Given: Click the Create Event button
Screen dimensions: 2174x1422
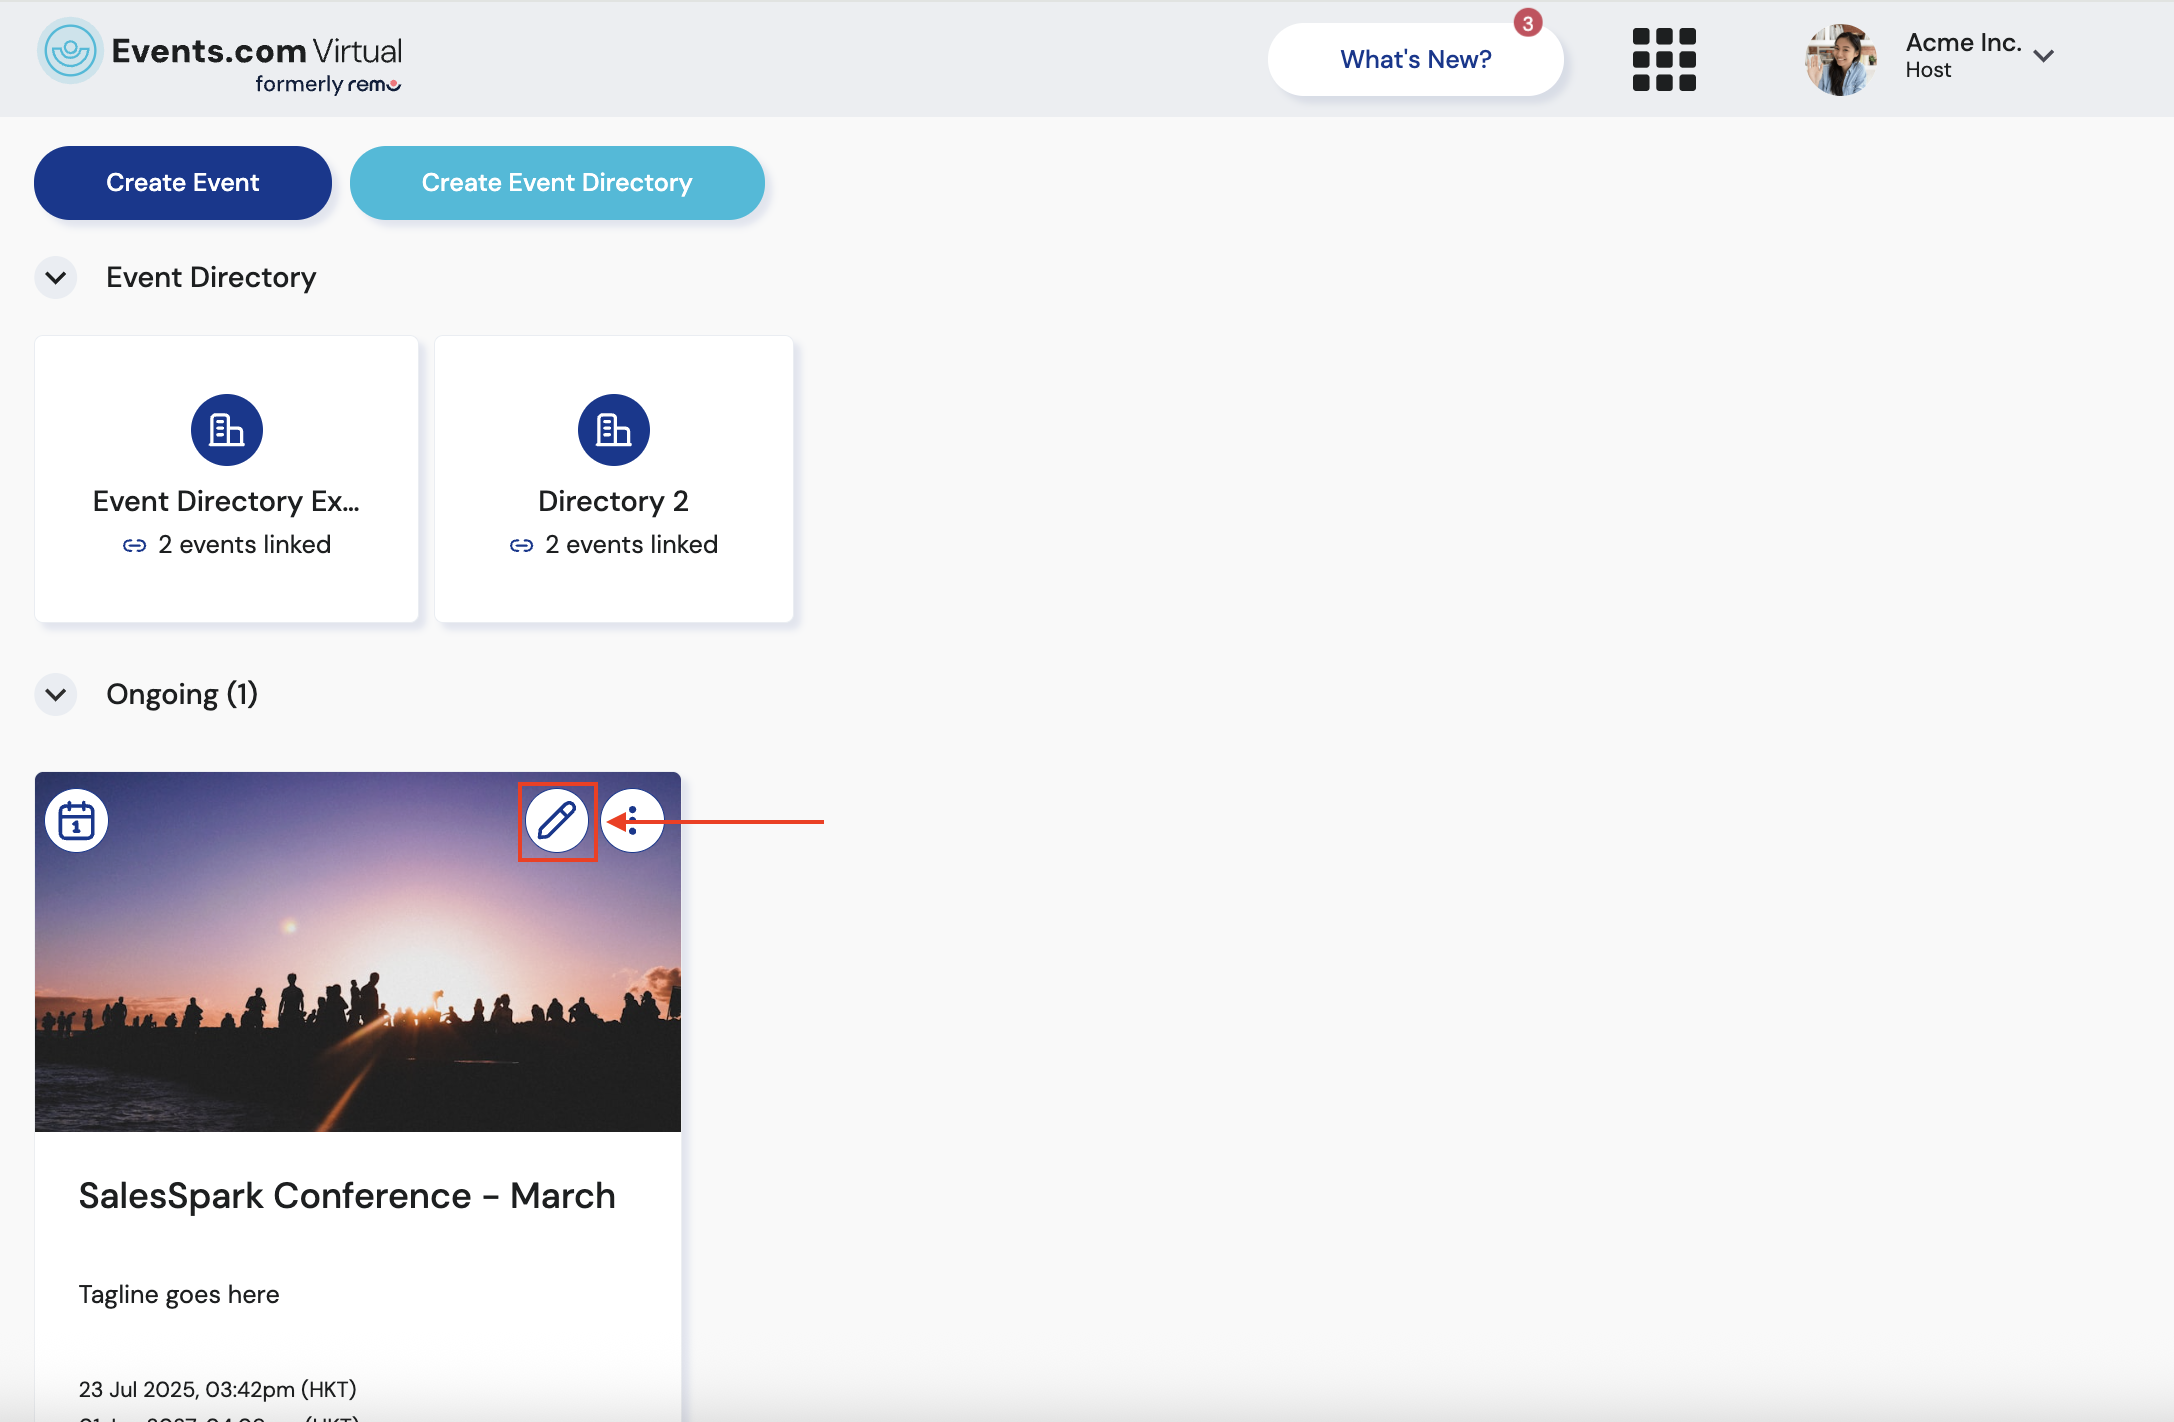Looking at the screenshot, I should [x=183, y=183].
